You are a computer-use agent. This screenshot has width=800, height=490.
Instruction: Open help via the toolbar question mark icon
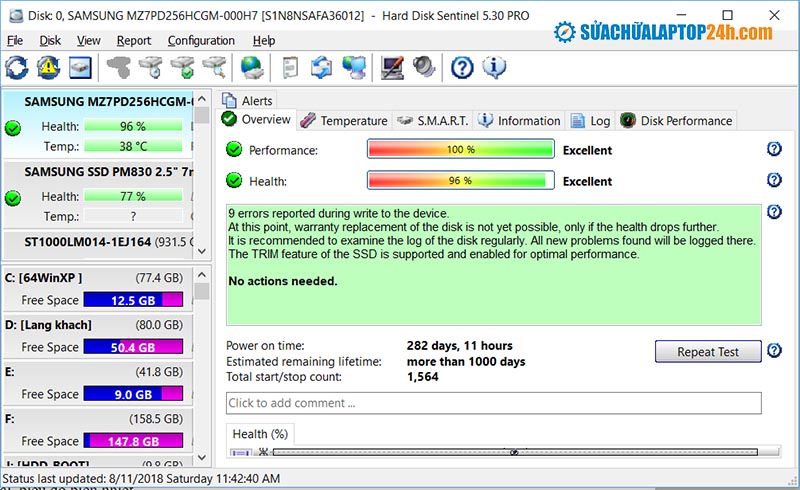461,67
